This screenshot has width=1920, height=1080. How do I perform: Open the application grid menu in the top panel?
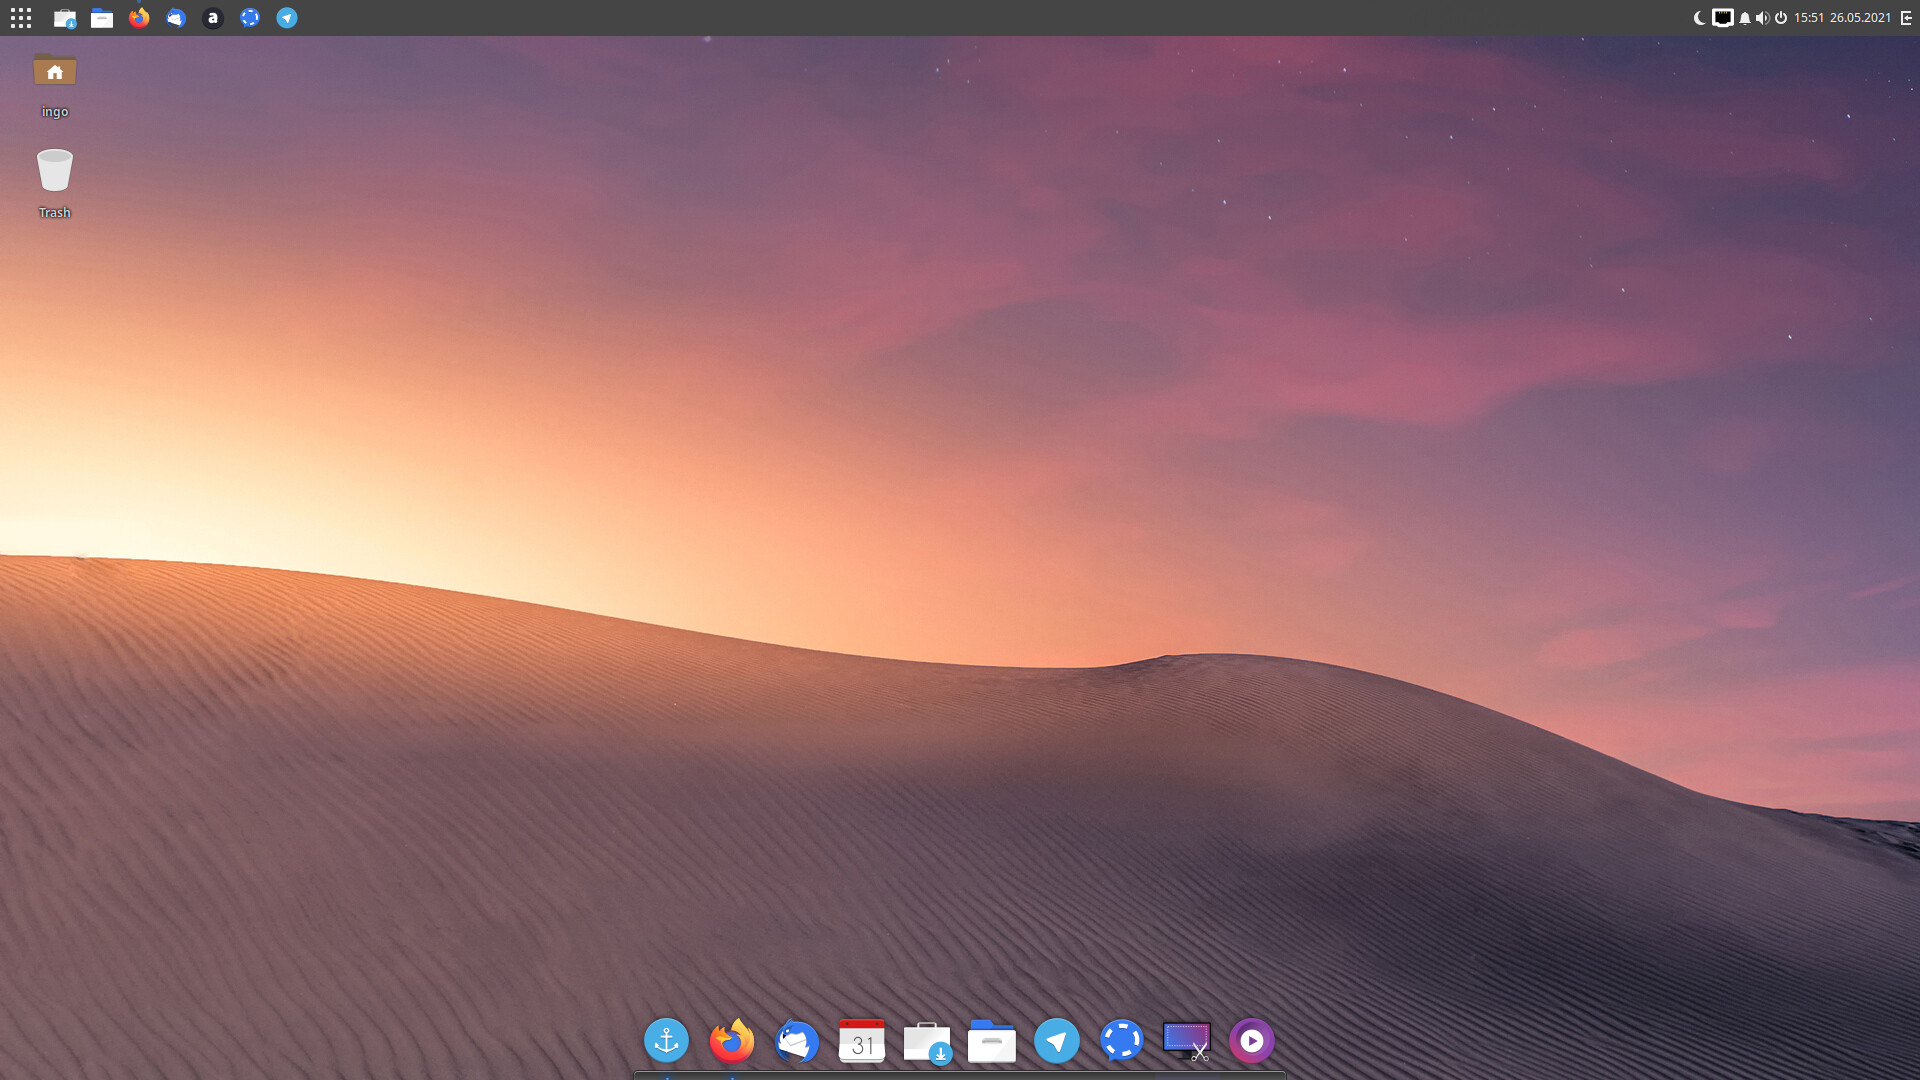click(x=21, y=18)
